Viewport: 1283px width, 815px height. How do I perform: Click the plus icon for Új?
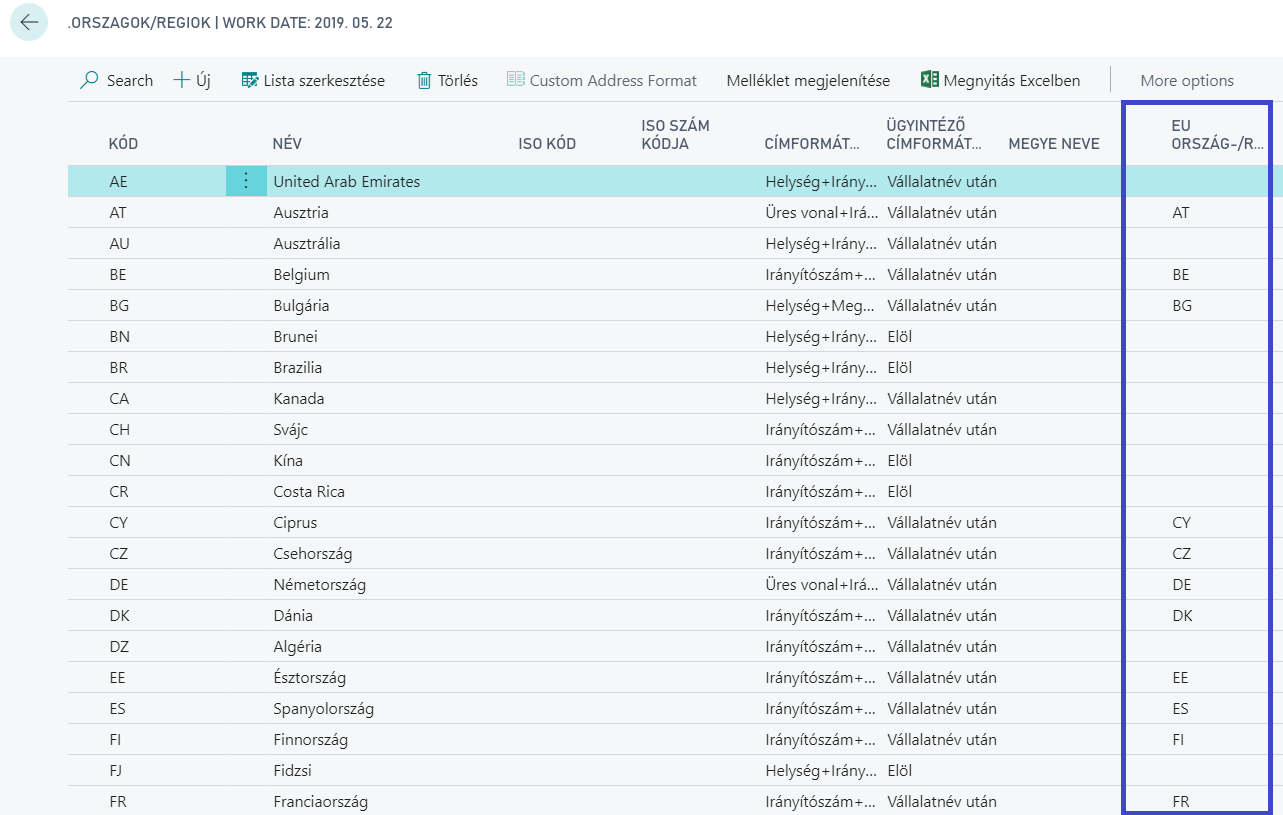(182, 80)
